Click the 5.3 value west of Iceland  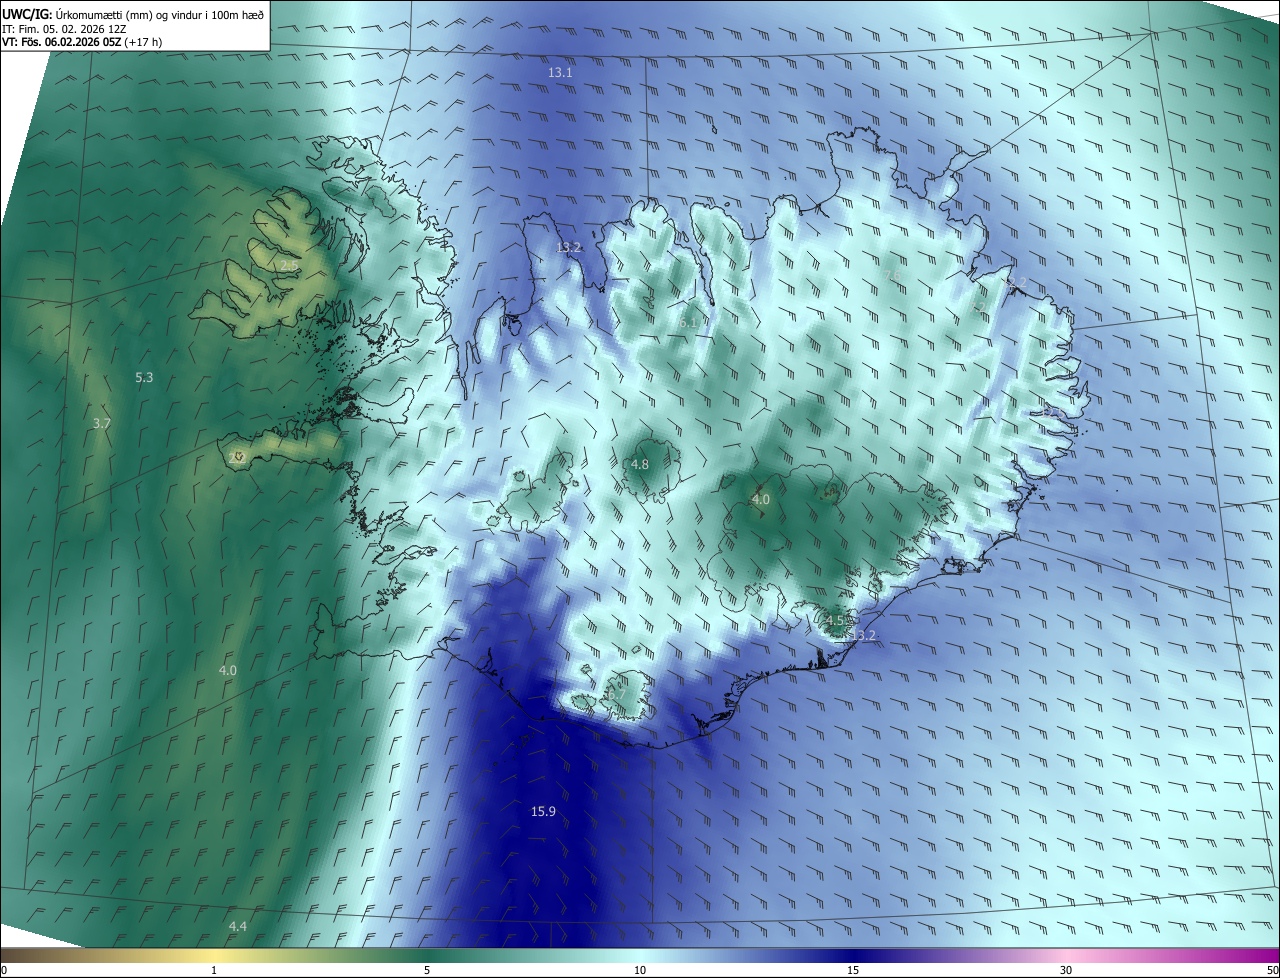pos(144,378)
